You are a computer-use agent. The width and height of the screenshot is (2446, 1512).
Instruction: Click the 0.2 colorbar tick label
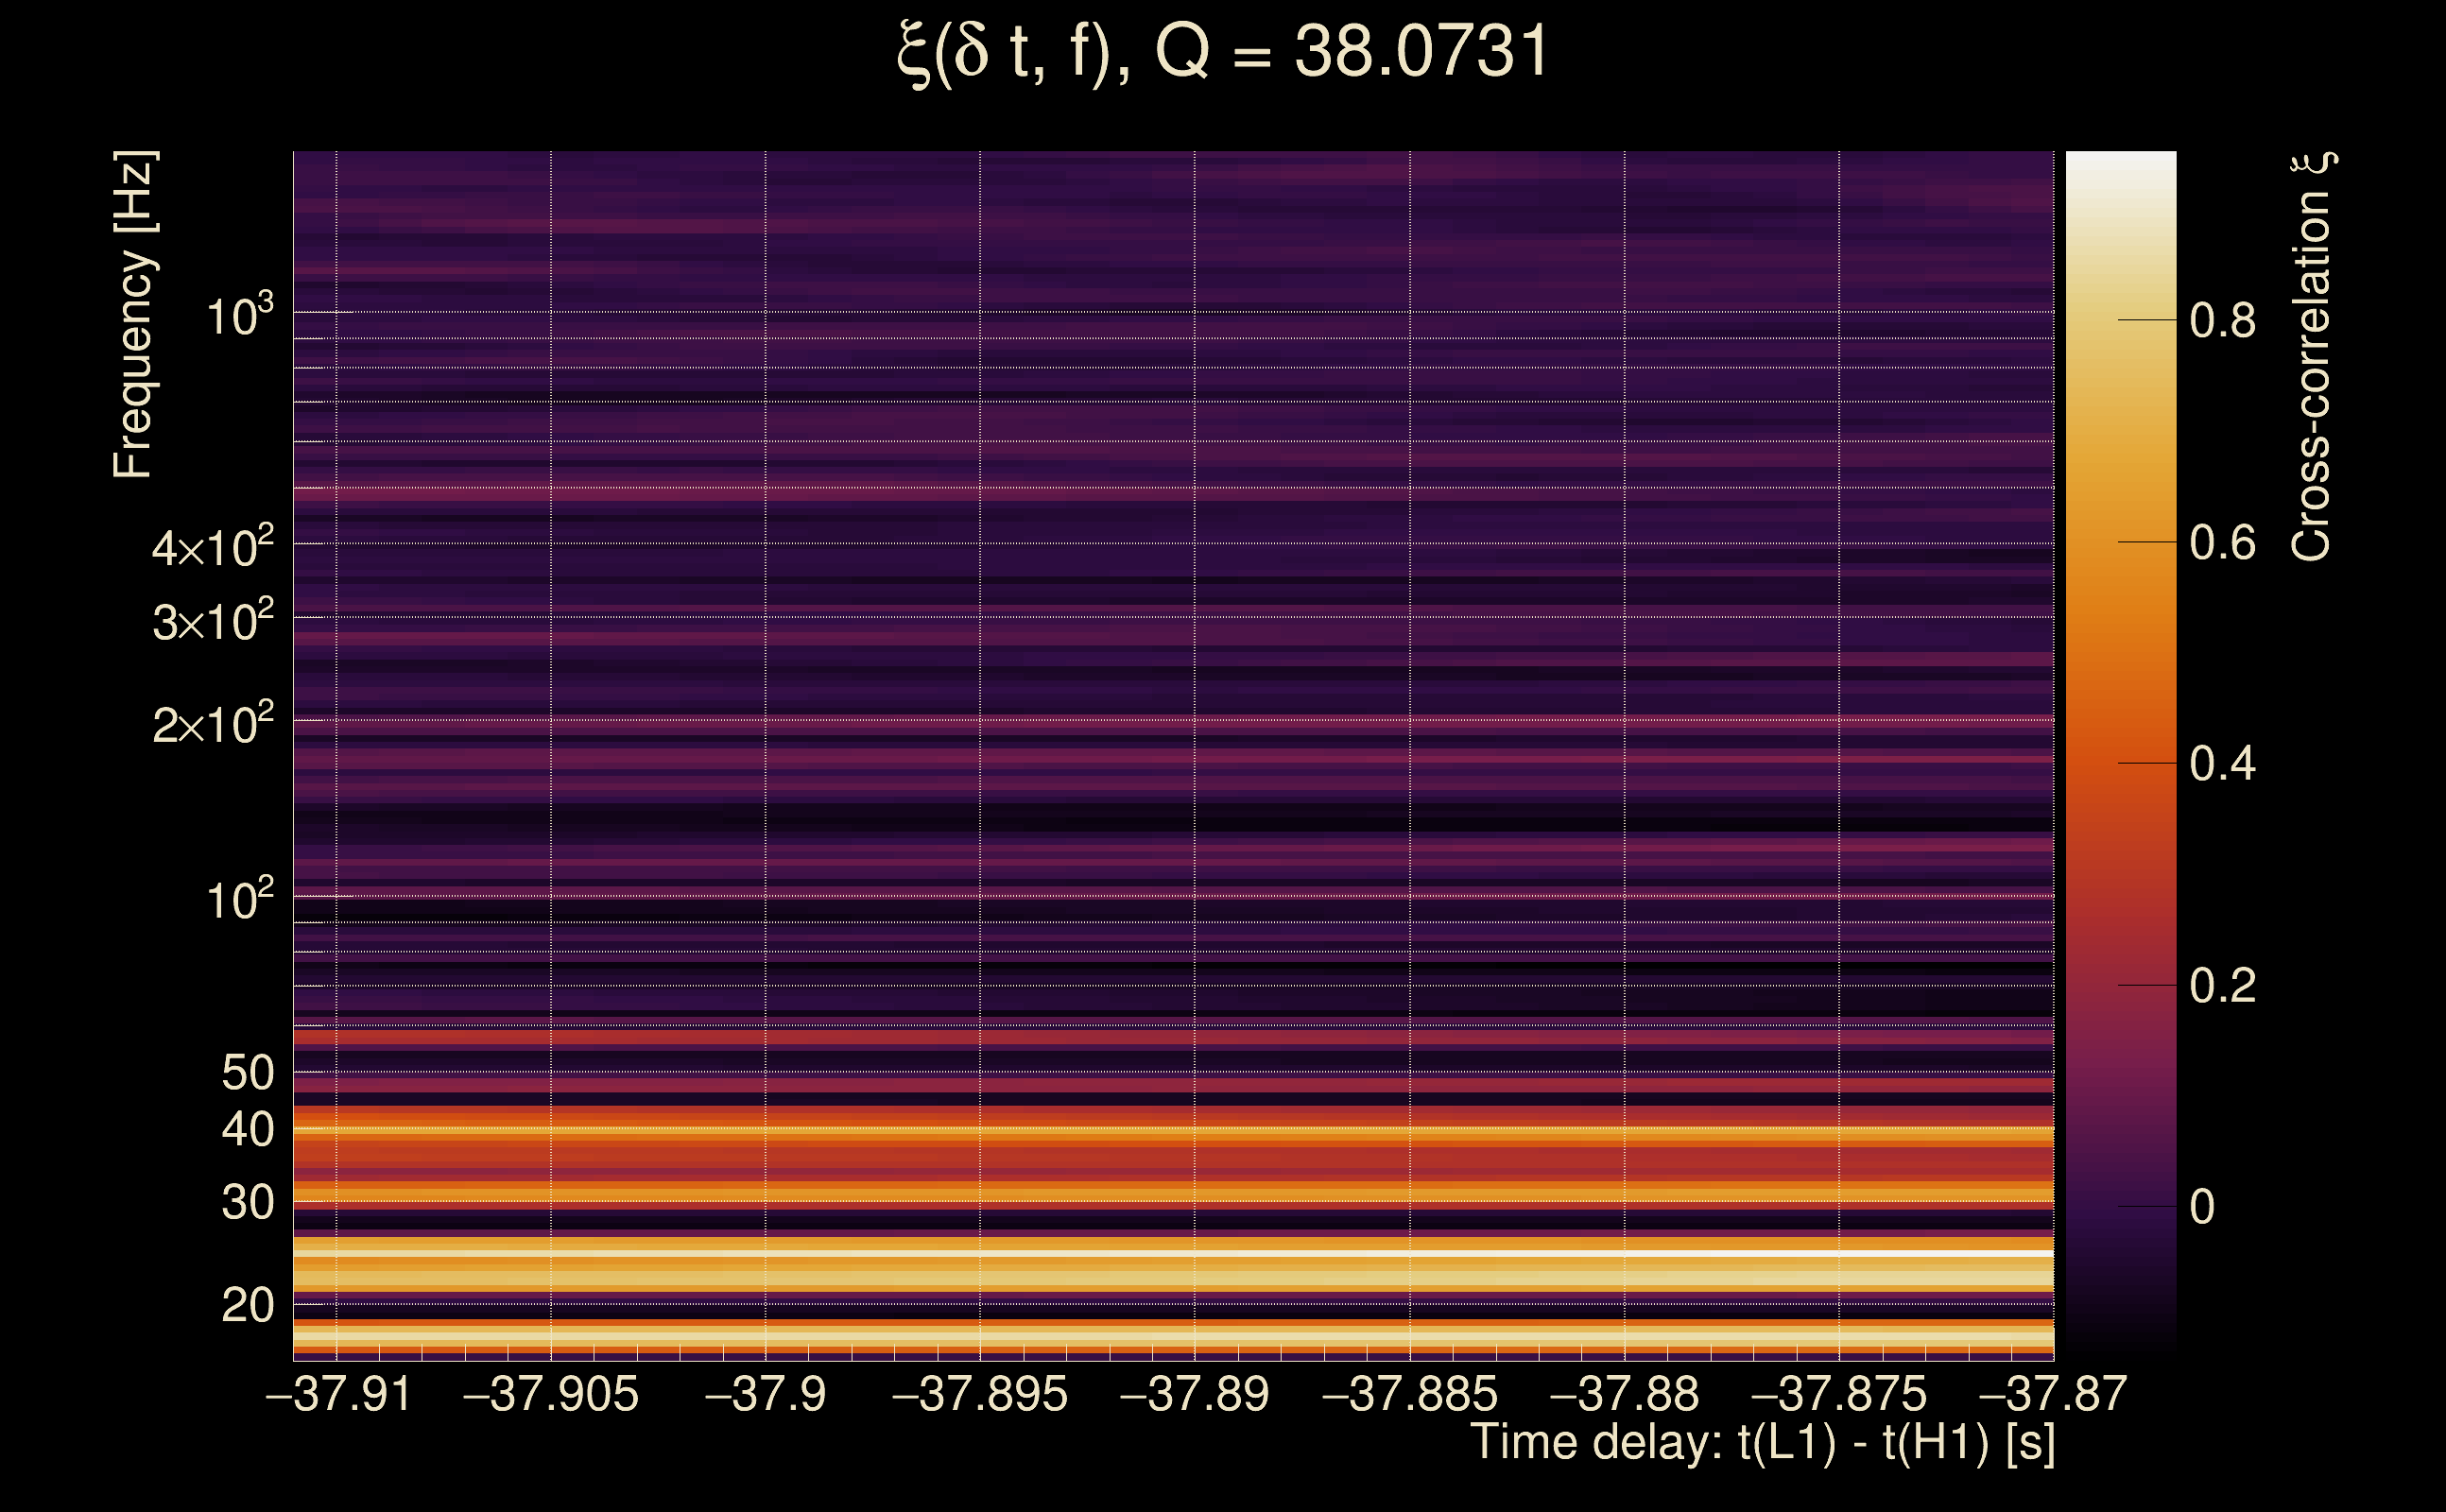(x=2222, y=986)
